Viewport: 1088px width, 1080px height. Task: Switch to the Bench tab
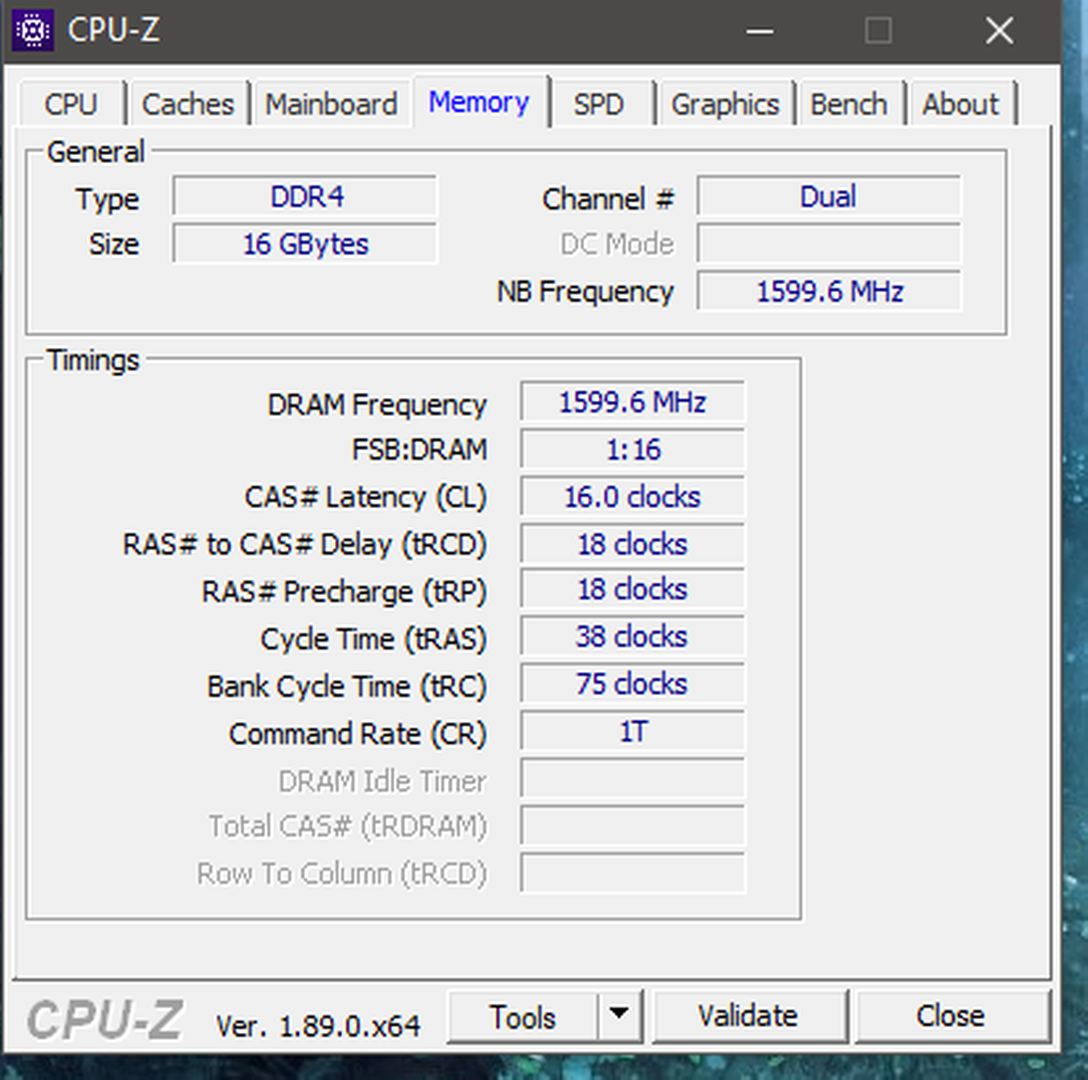(x=849, y=105)
